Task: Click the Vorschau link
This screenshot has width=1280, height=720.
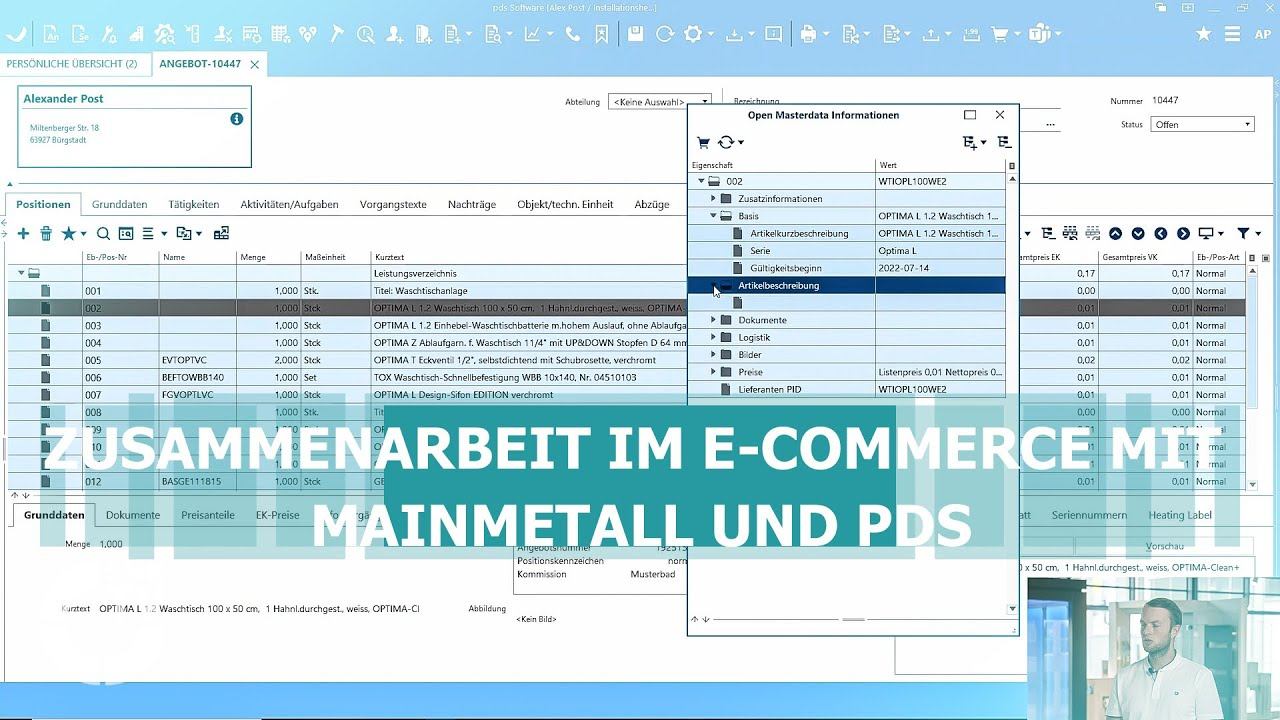Action: pos(1165,546)
